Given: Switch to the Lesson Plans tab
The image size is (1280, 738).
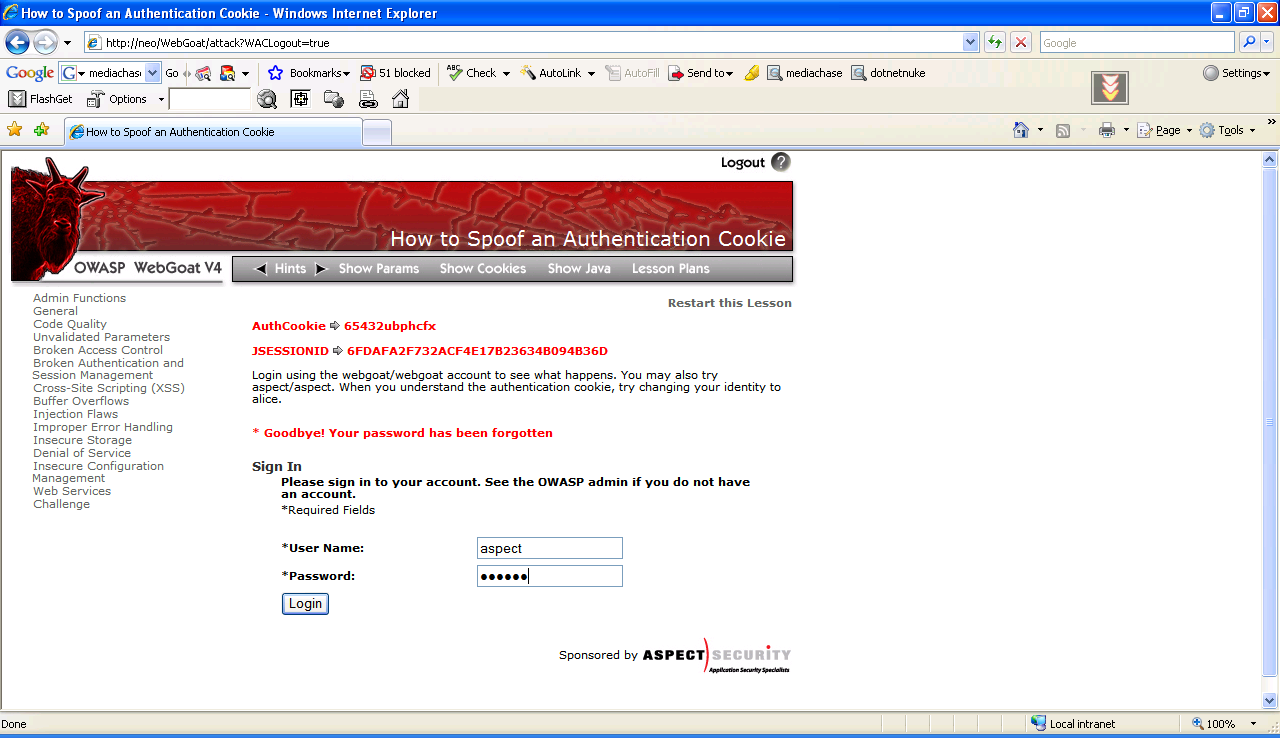Looking at the screenshot, I should click(670, 268).
